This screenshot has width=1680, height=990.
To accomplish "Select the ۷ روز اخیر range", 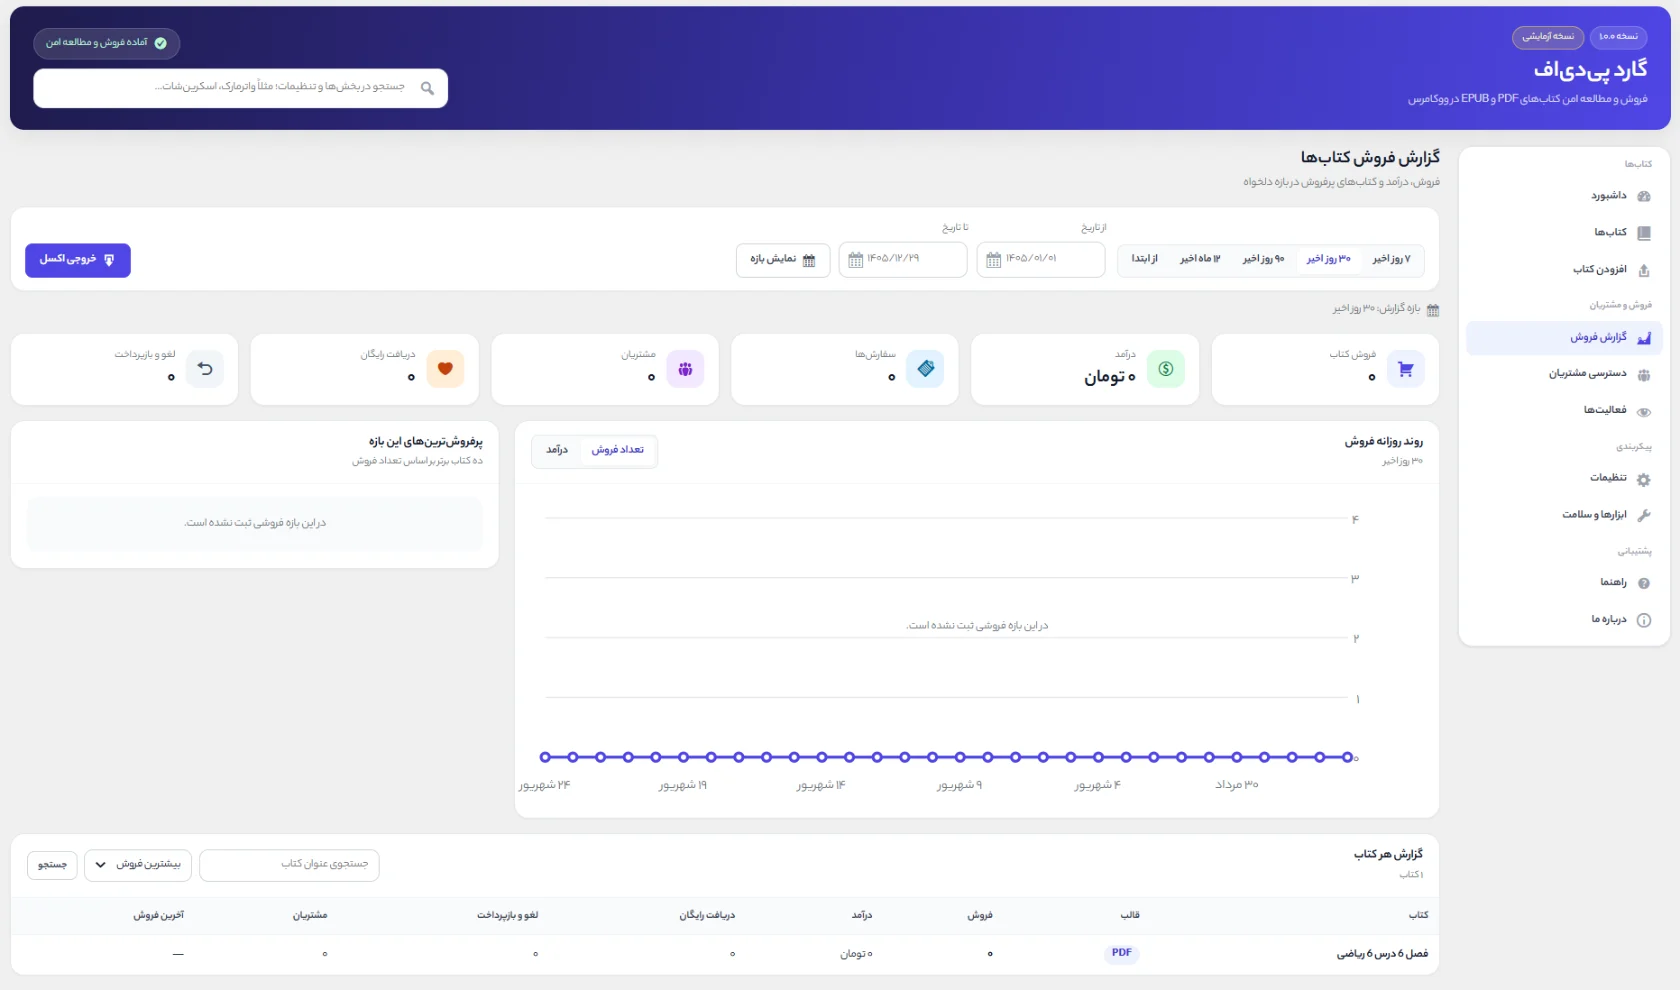I will tap(1391, 259).
